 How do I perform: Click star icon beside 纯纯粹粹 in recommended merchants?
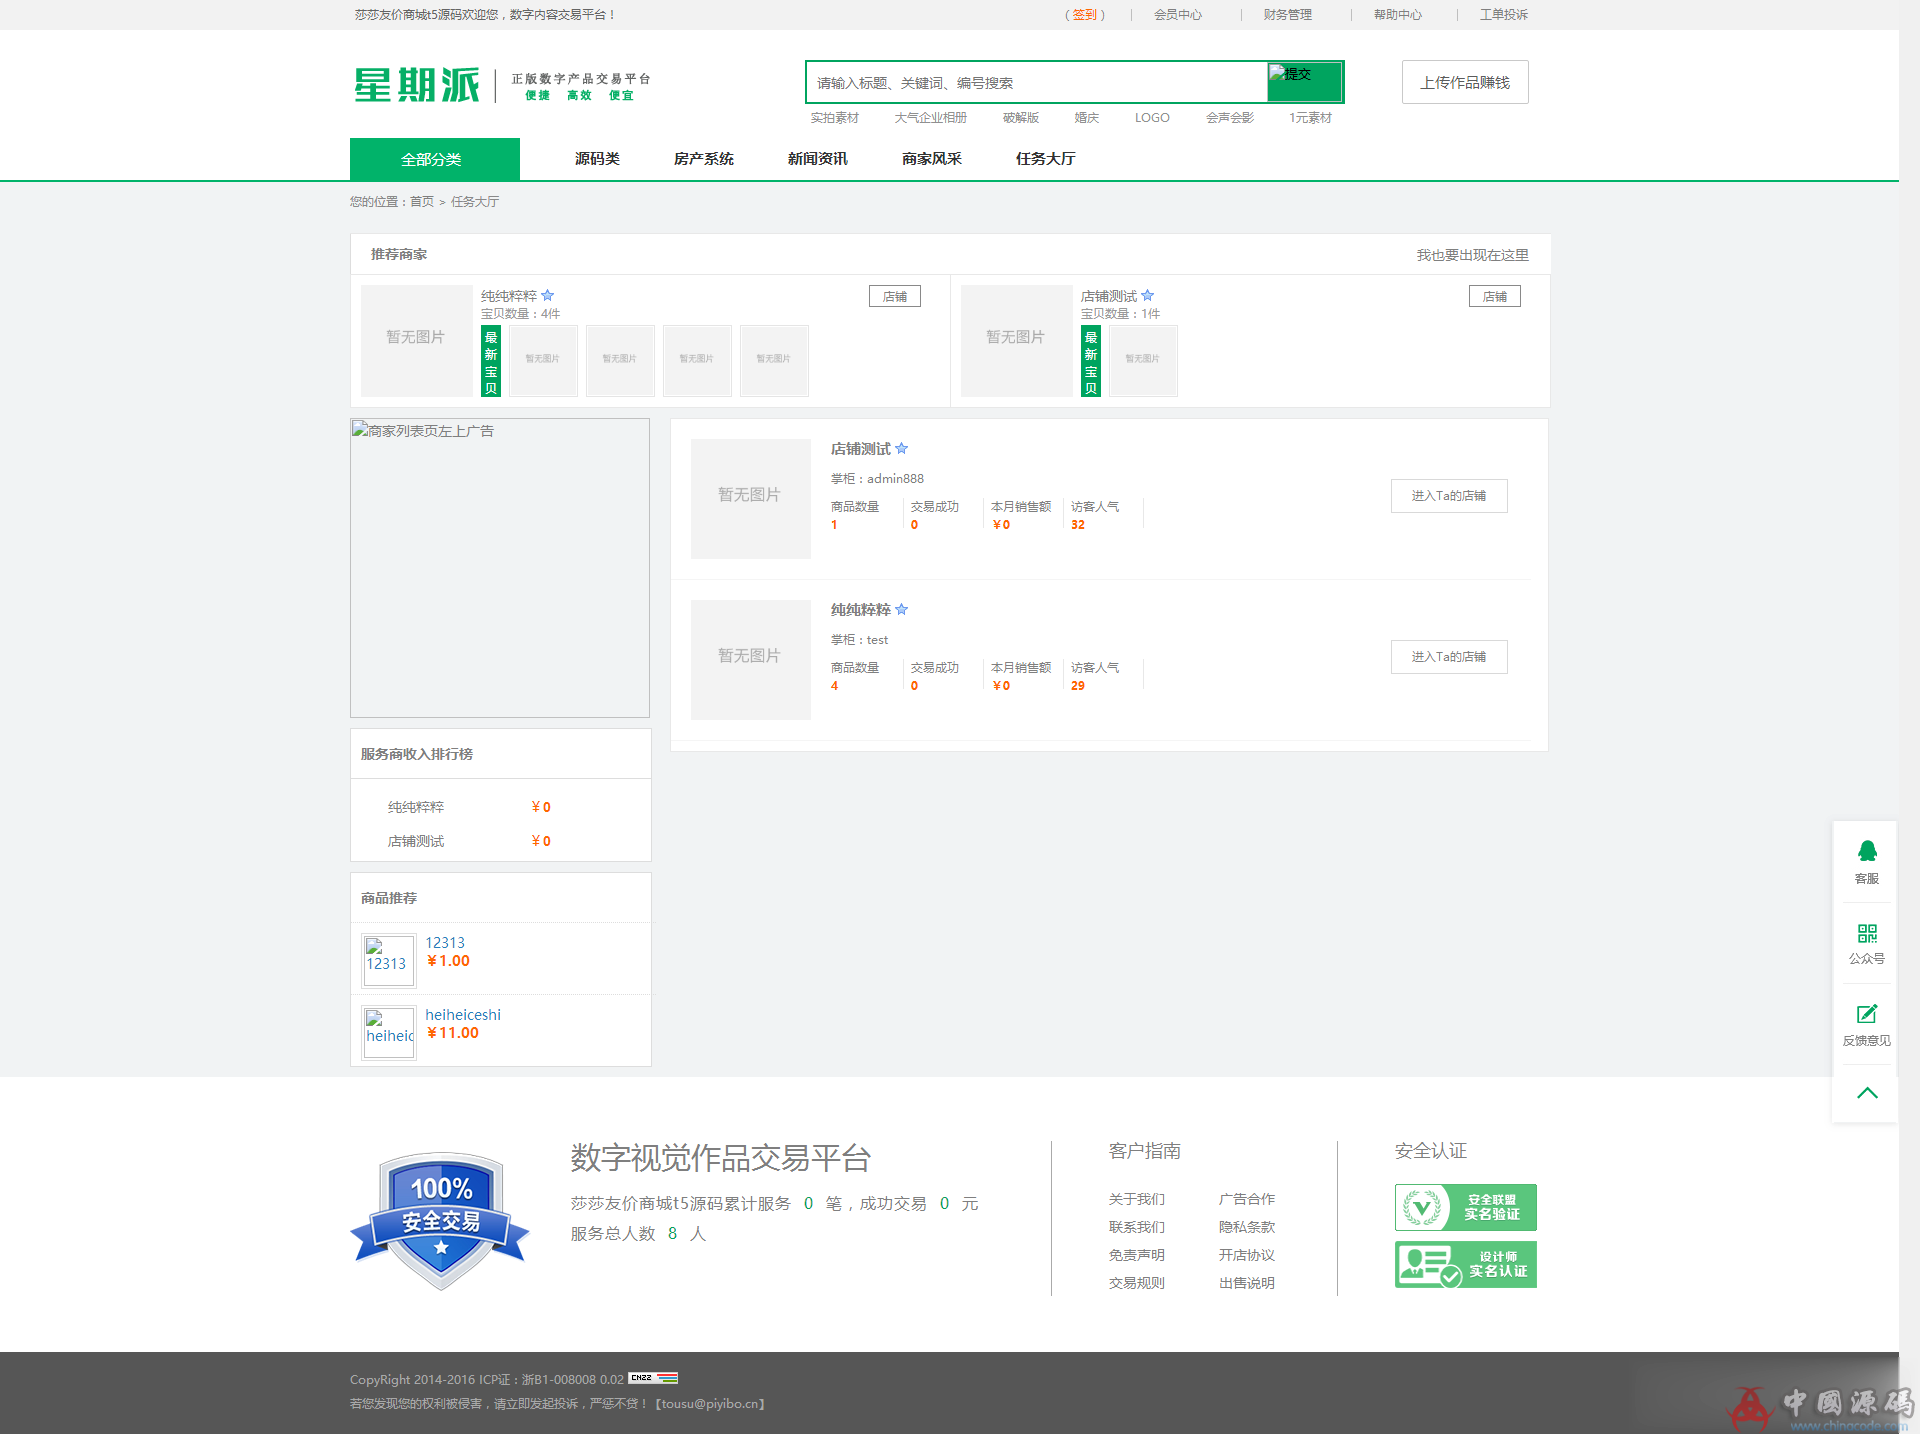[548, 296]
